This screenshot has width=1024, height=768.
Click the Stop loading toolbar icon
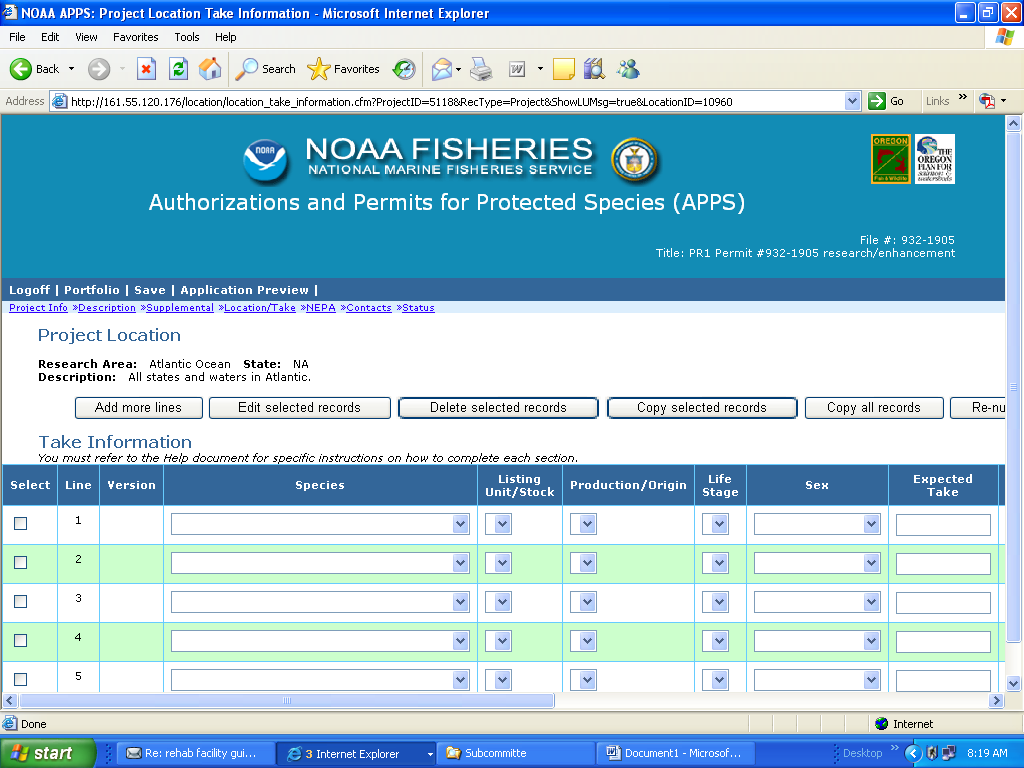click(x=146, y=69)
